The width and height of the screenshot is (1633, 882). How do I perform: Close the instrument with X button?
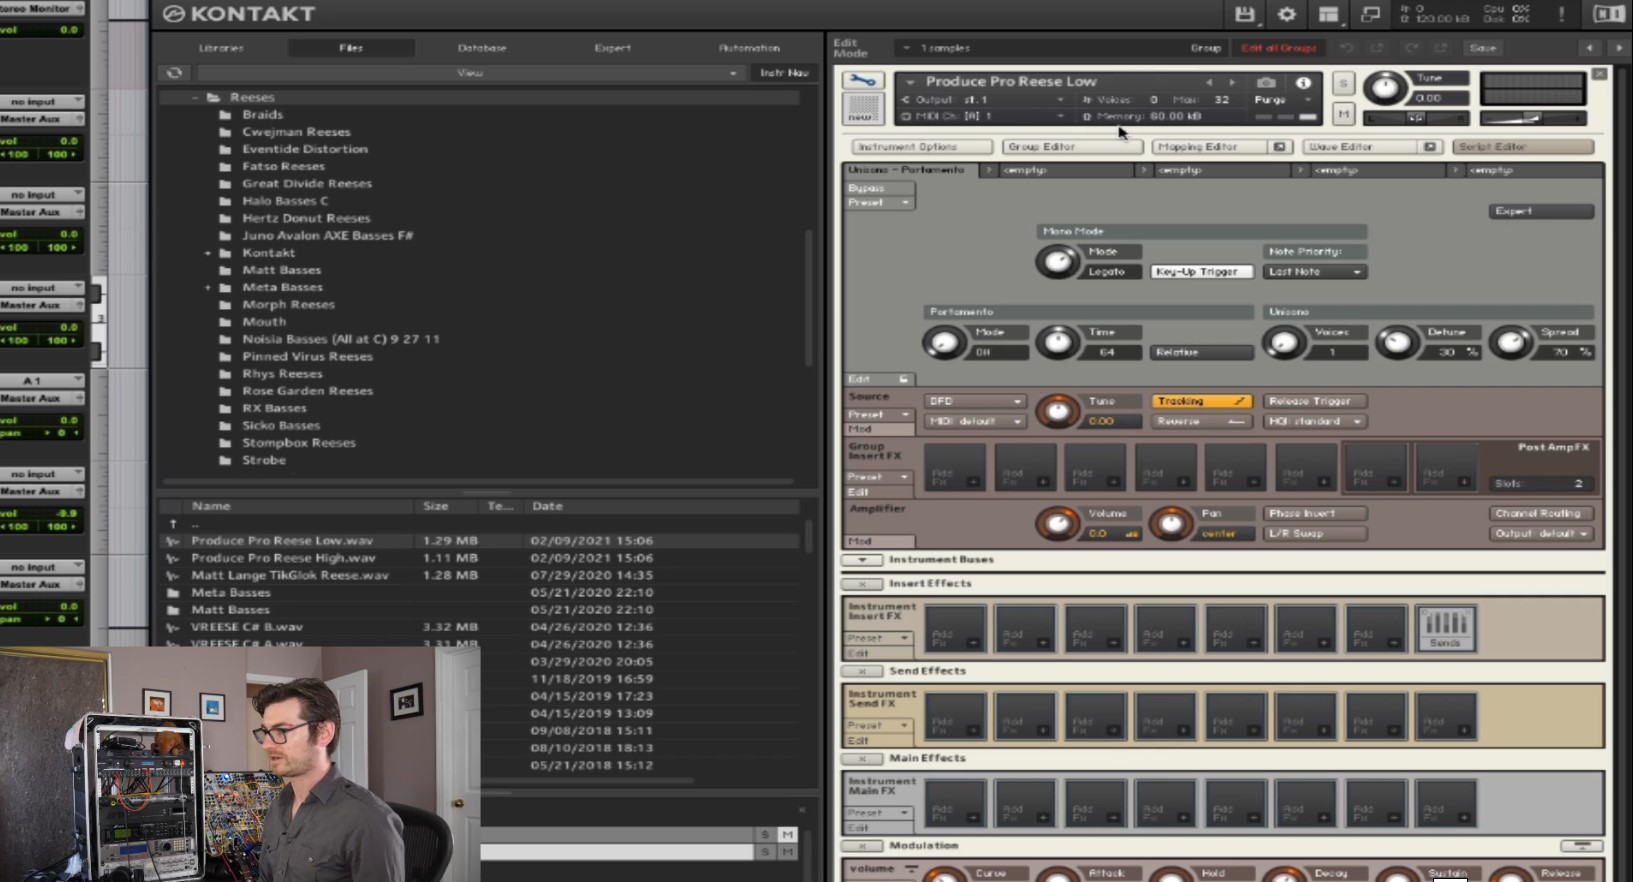(x=1599, y=74)
